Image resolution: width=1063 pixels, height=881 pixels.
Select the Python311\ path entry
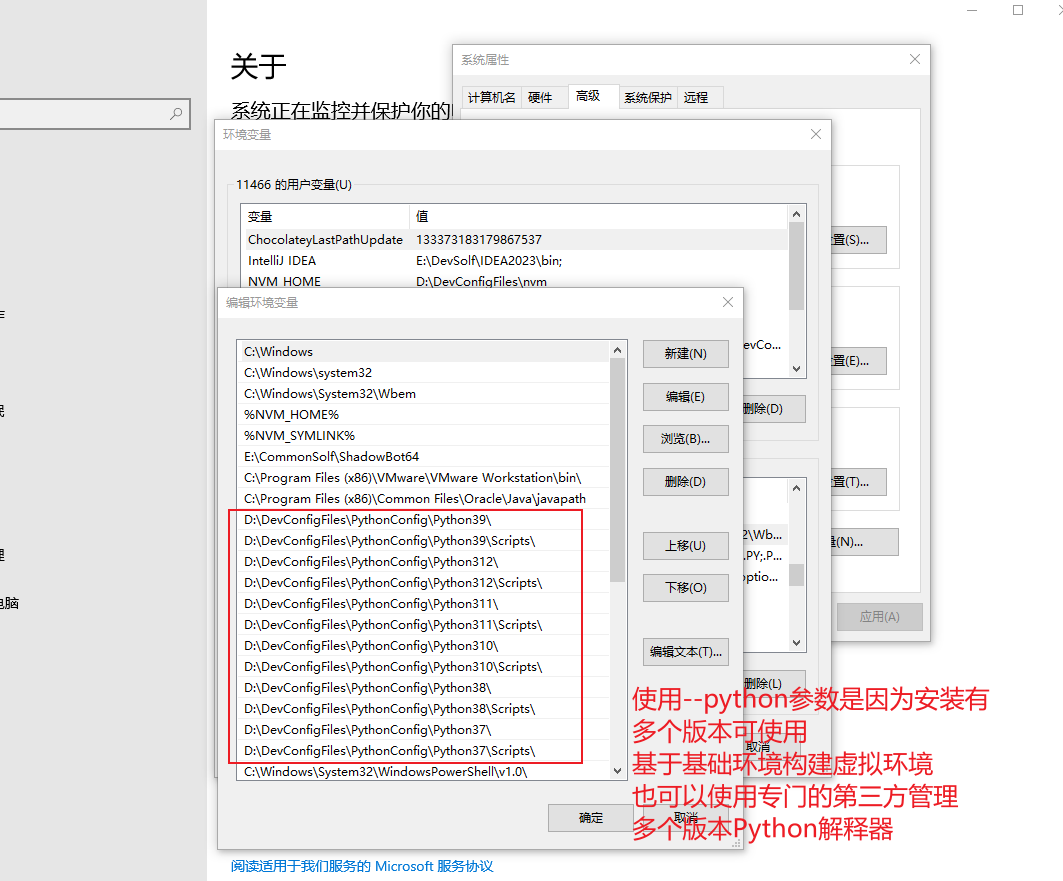424,604
